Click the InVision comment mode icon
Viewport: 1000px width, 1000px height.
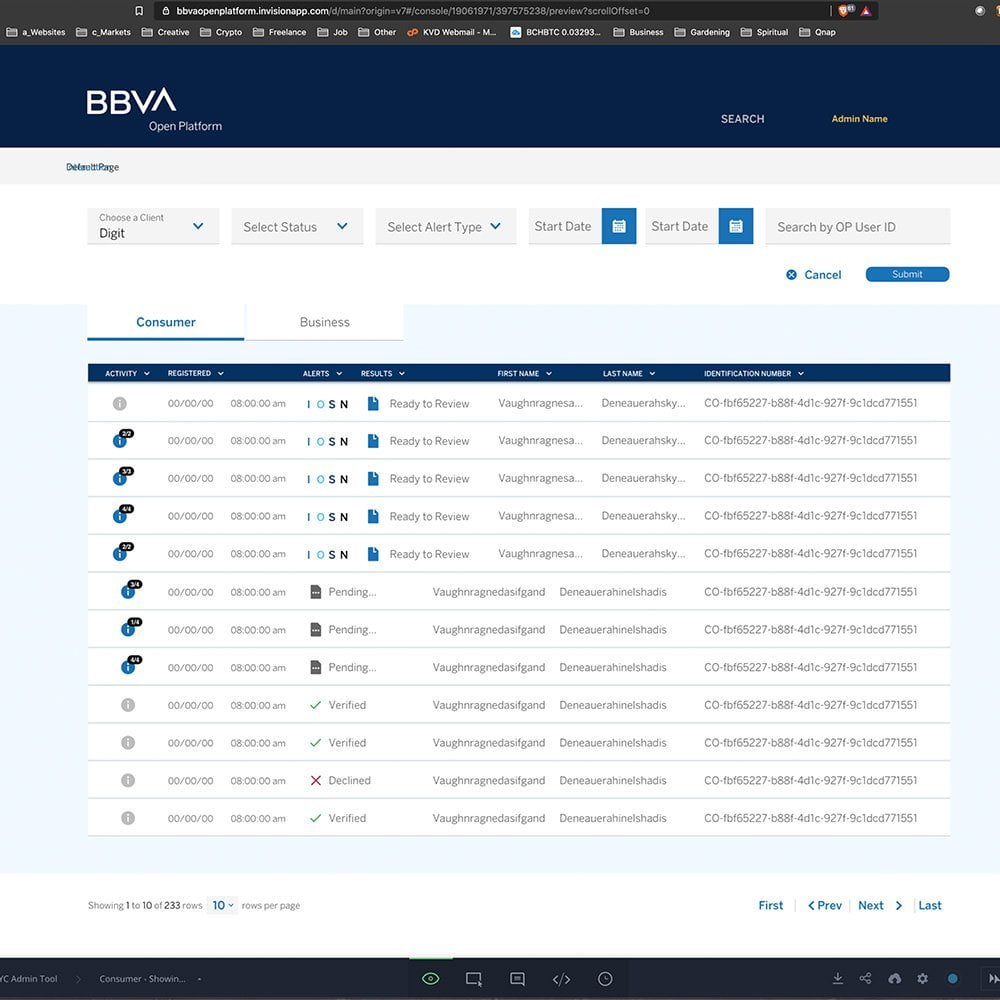(x=517, y=979)
